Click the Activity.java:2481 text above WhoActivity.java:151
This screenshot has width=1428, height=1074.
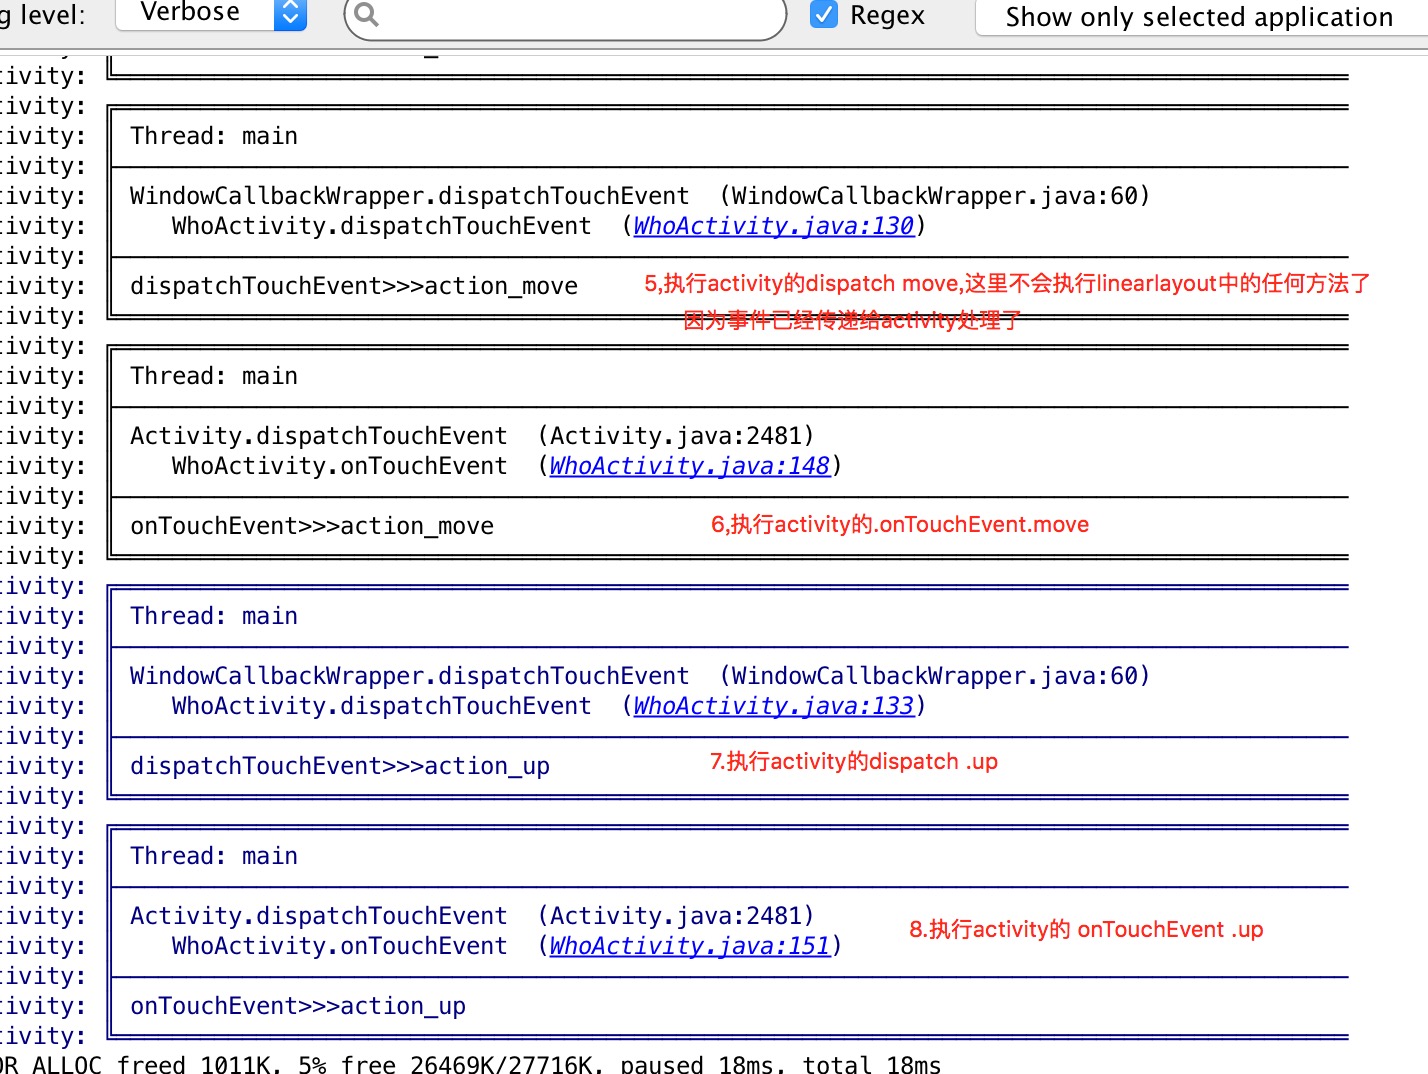(676, 916)
